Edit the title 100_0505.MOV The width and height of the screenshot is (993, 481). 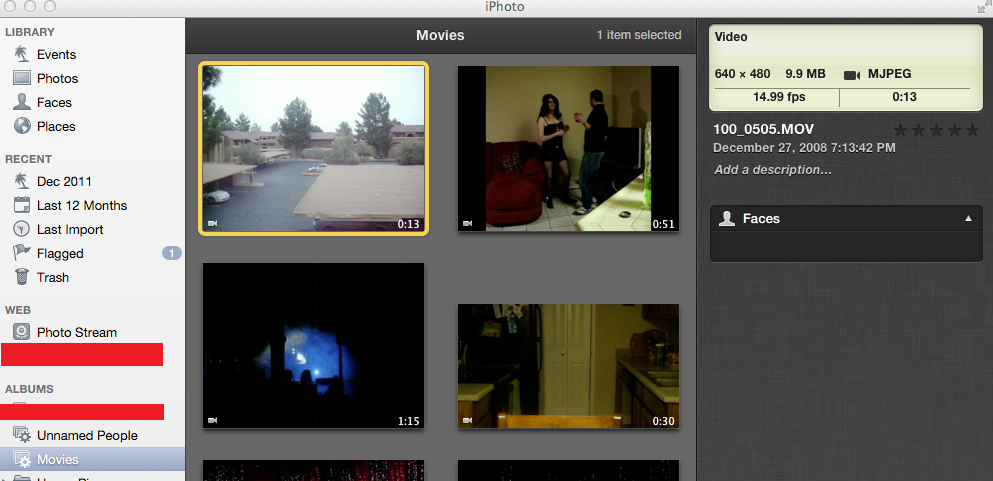[763, 130]
